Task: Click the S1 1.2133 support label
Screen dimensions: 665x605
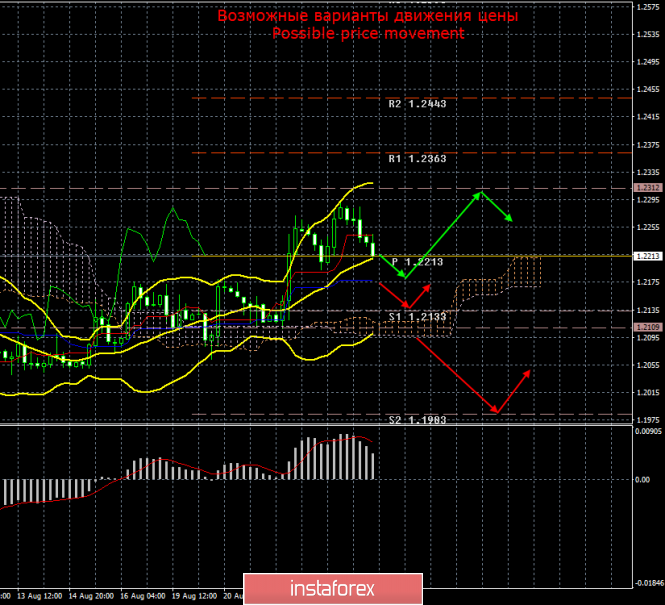Action: pyautogui.click(x=417, y=317)
